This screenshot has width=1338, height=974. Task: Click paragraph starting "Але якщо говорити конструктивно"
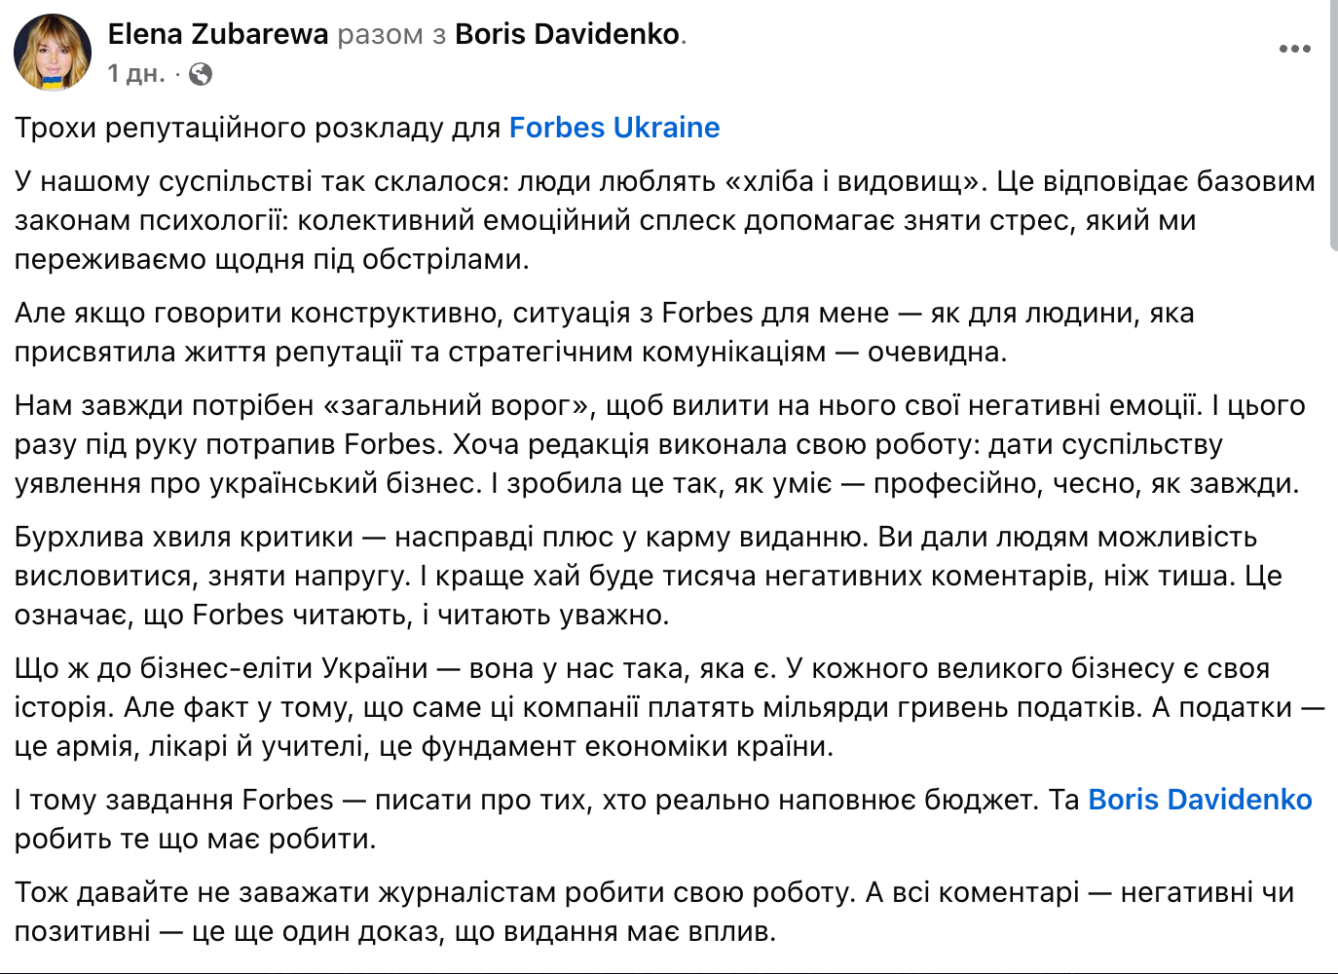click(600, 332)
